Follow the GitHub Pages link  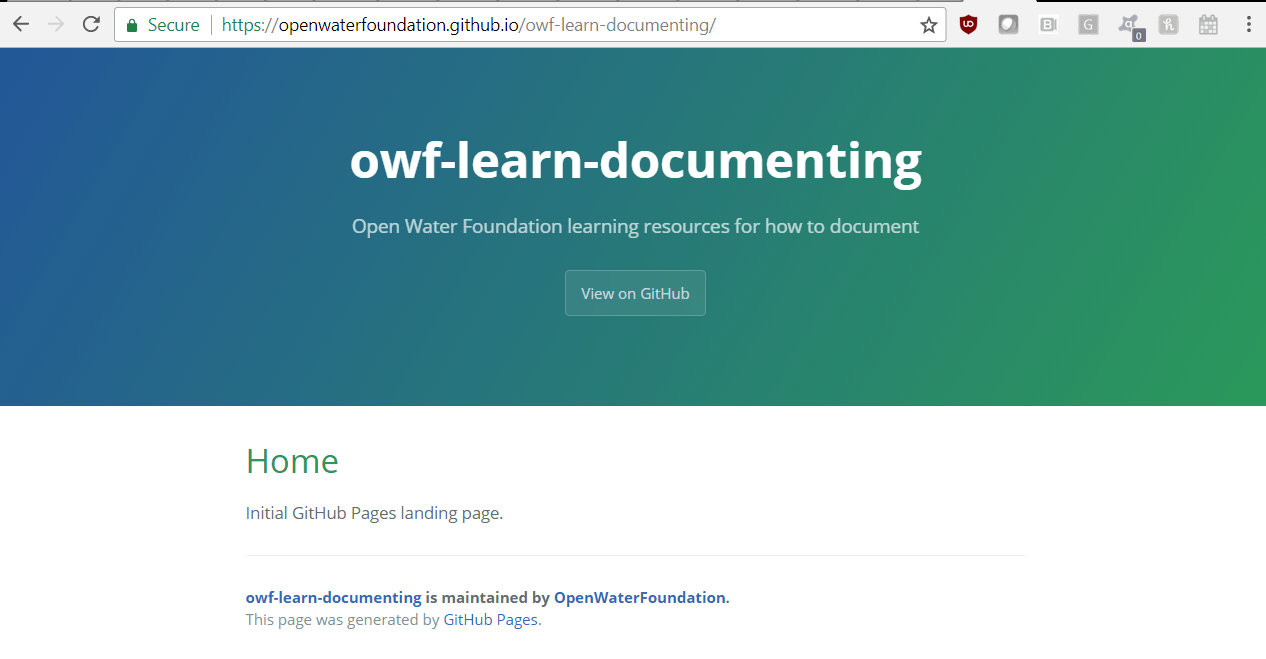pyautogui.click(x=490, y=619)
